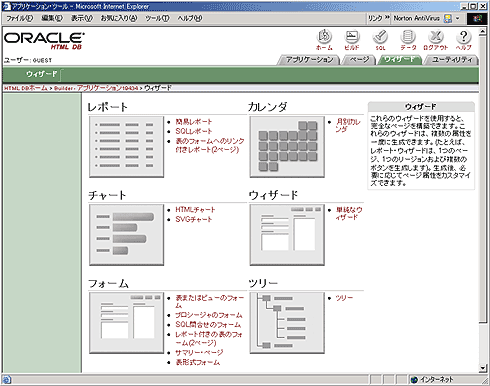Open the お気に入り(A) menu
Screen dimensions: 490x386
point(119,18)
